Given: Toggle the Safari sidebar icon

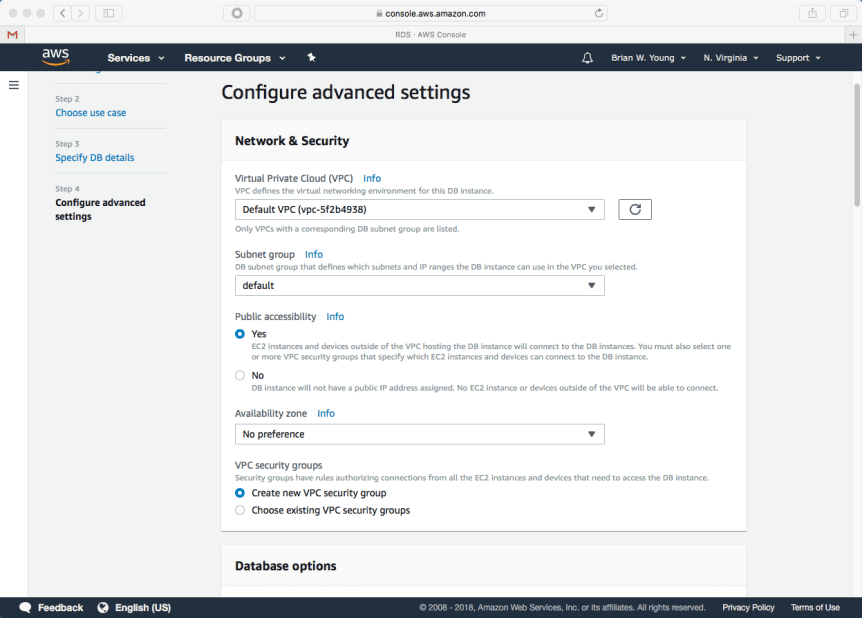Looking at the screenshot, I should [108, 13].
